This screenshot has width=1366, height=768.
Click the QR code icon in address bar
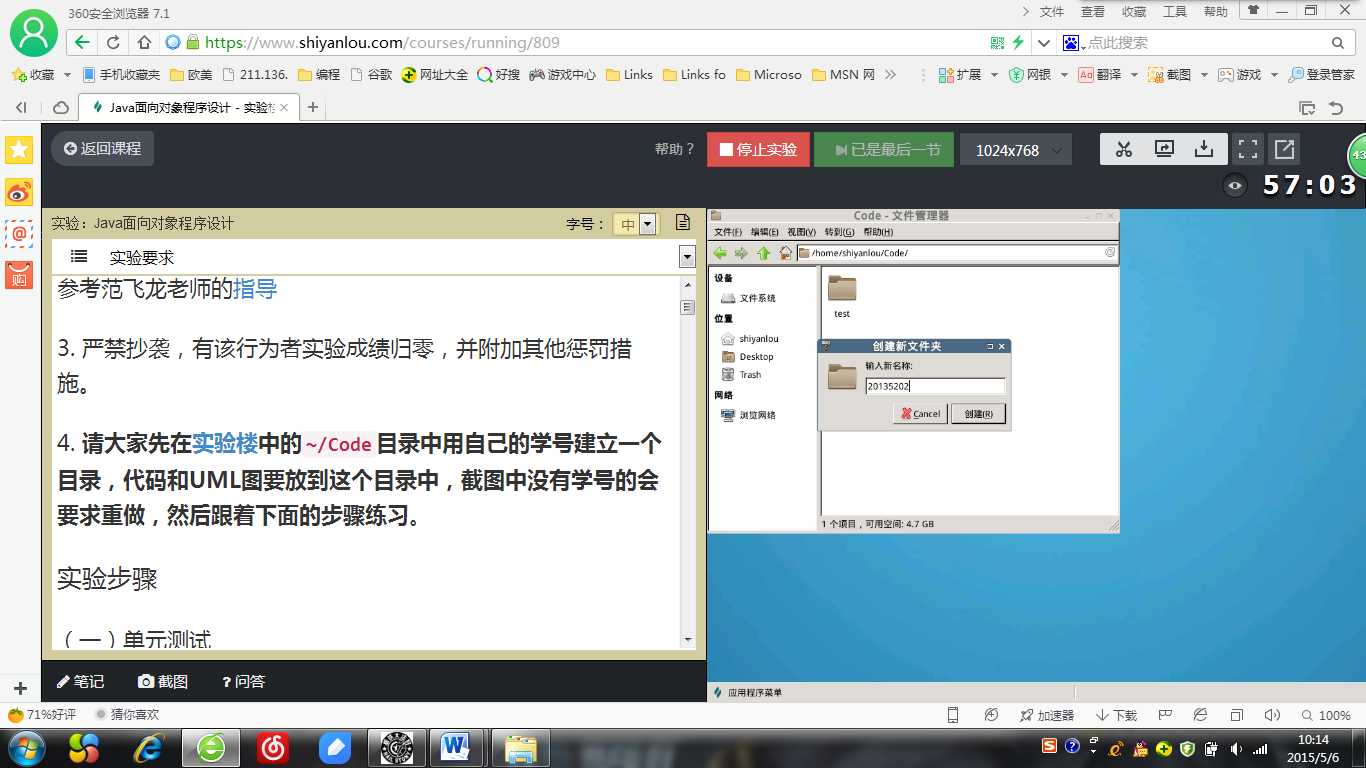[997, 42]
